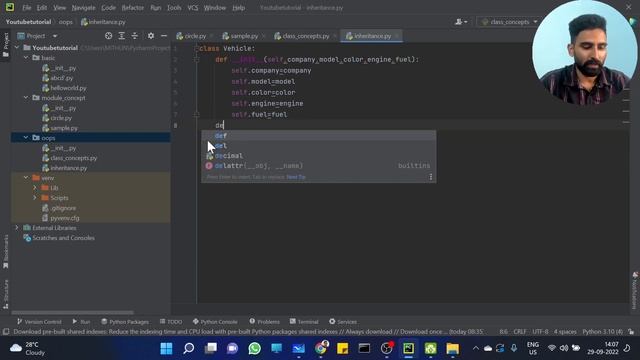Select abcd.py in the project tree
The height and width of the screenshot is (360, 640).
[62, 78]
